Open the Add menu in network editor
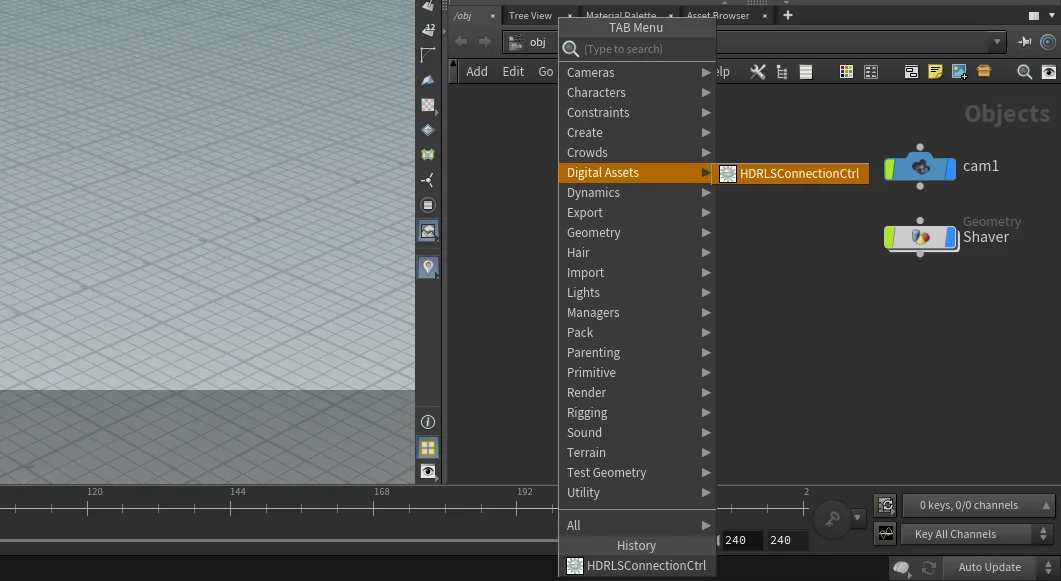 tap(476, 72)
